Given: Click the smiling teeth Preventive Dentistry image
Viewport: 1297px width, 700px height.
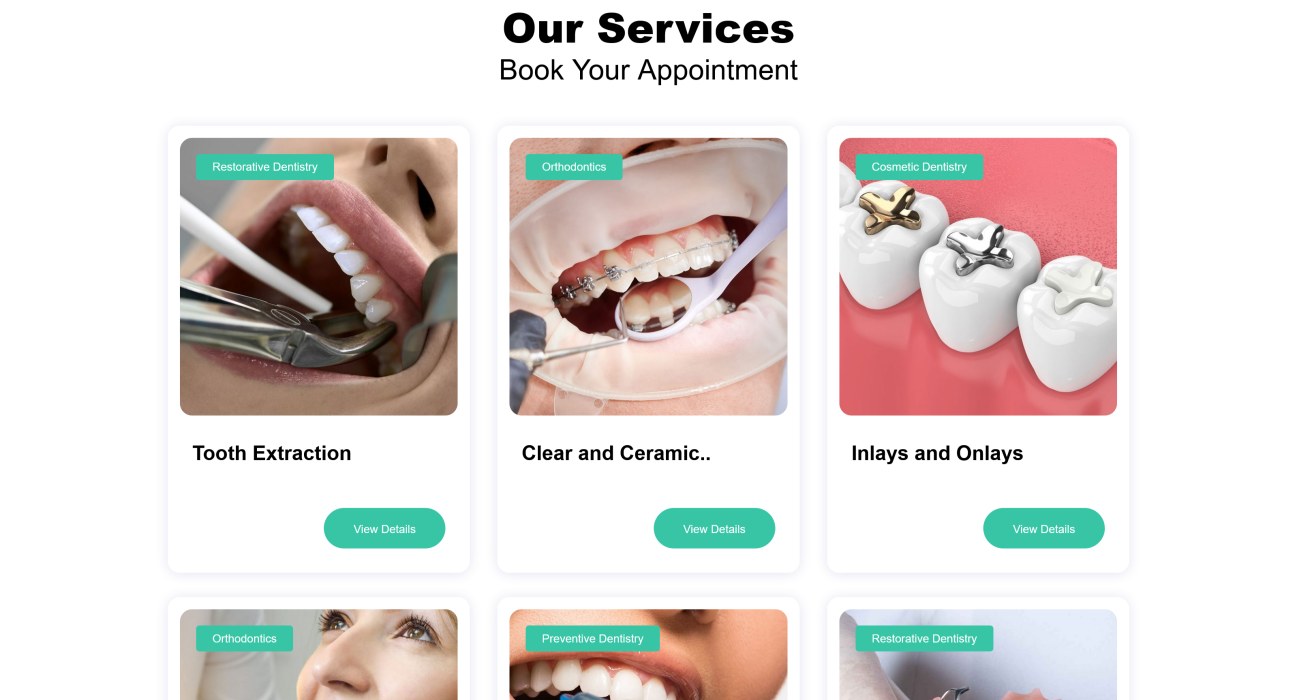Looking at the screenshot, I should click(x=648, y=655).
